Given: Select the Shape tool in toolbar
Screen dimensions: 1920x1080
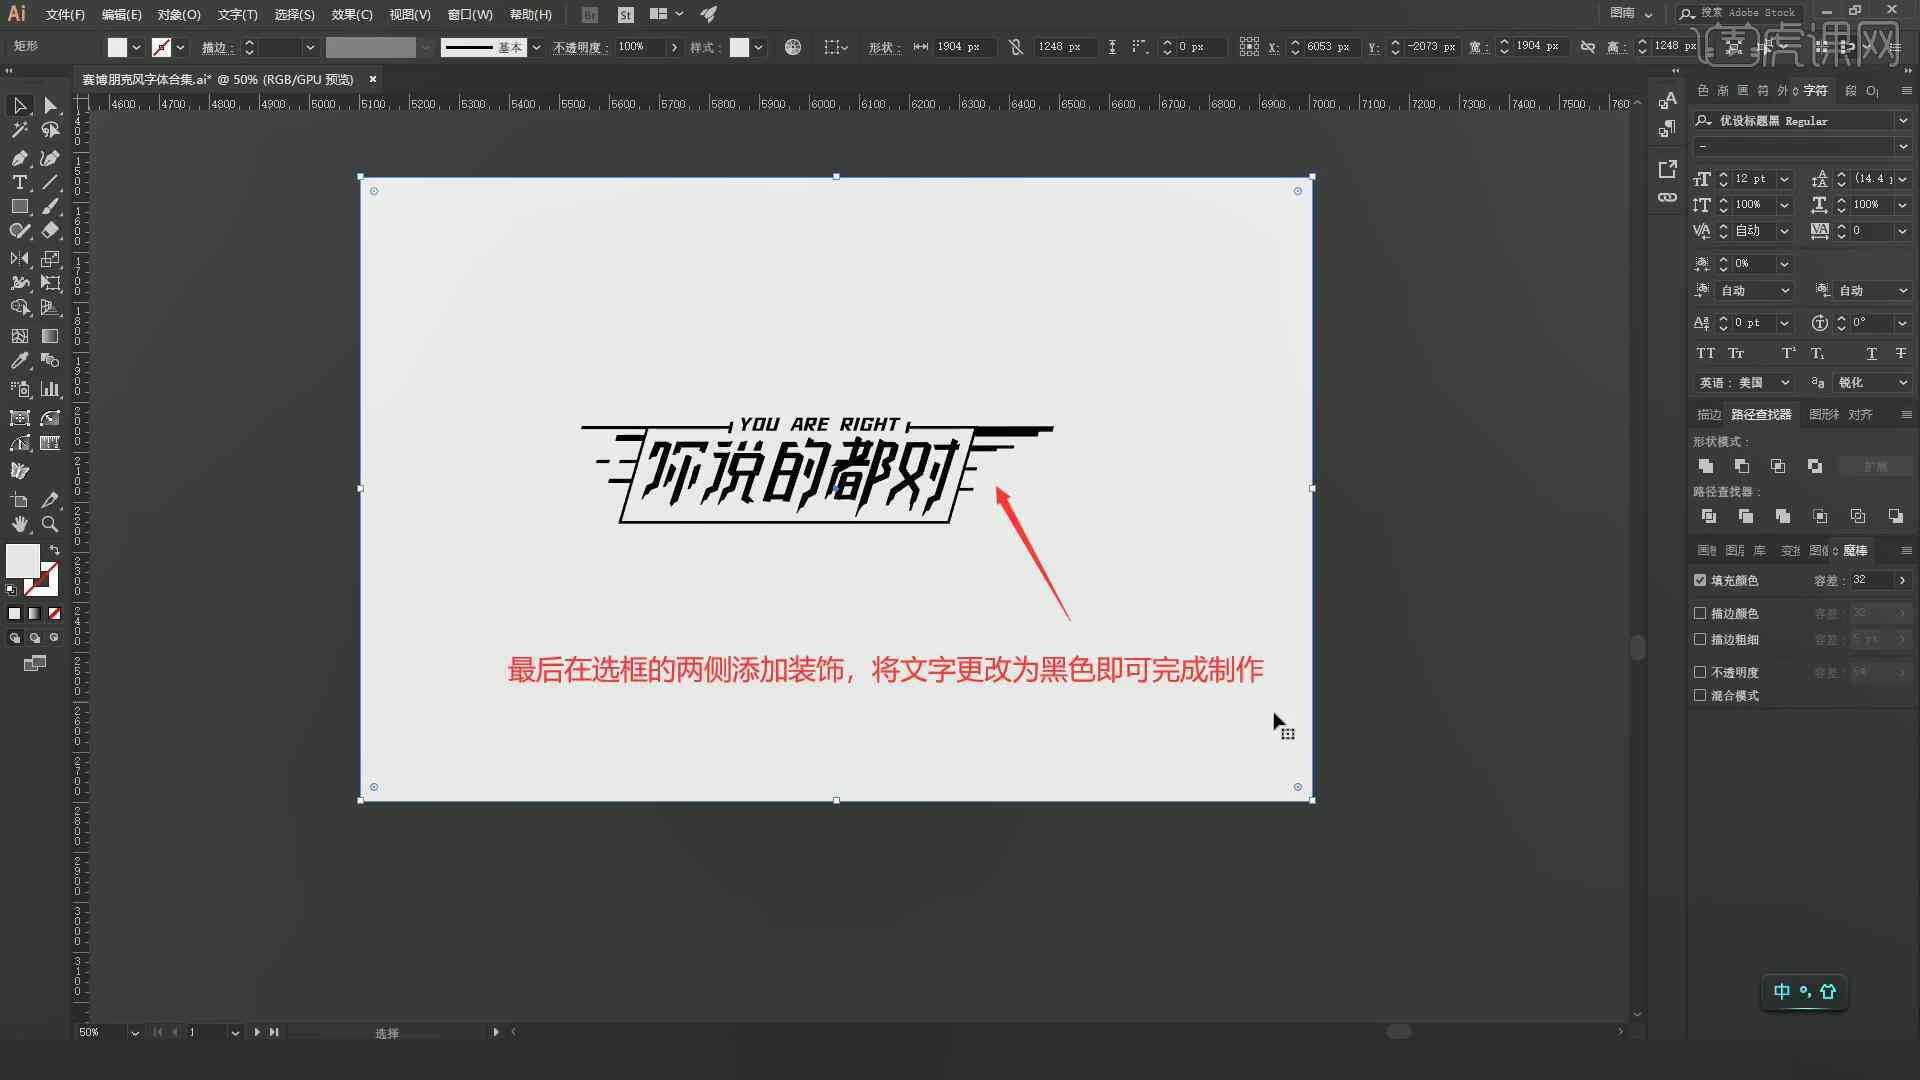Looking at the screenshot, I should point(18,206).
